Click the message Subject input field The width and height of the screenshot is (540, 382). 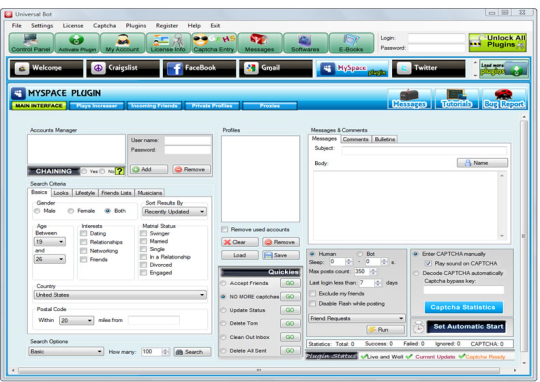click(424, 150)
